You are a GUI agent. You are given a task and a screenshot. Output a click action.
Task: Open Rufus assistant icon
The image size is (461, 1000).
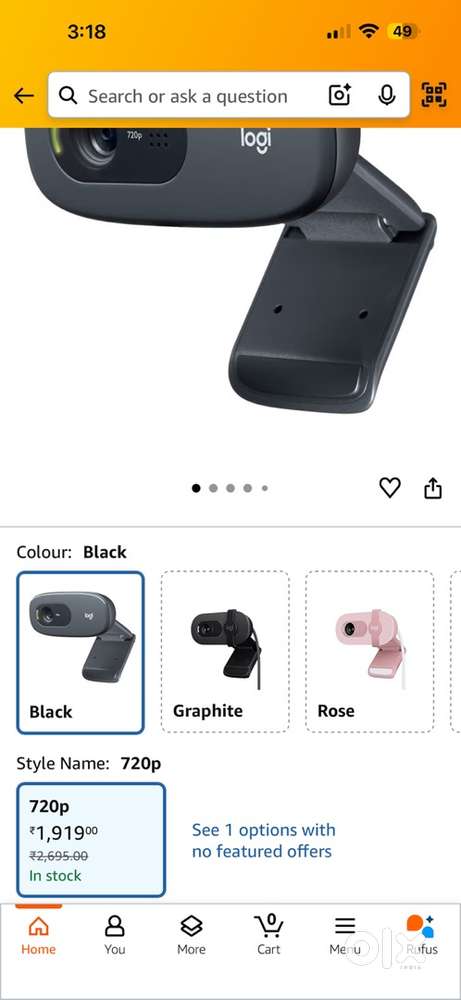click(421, 934)
